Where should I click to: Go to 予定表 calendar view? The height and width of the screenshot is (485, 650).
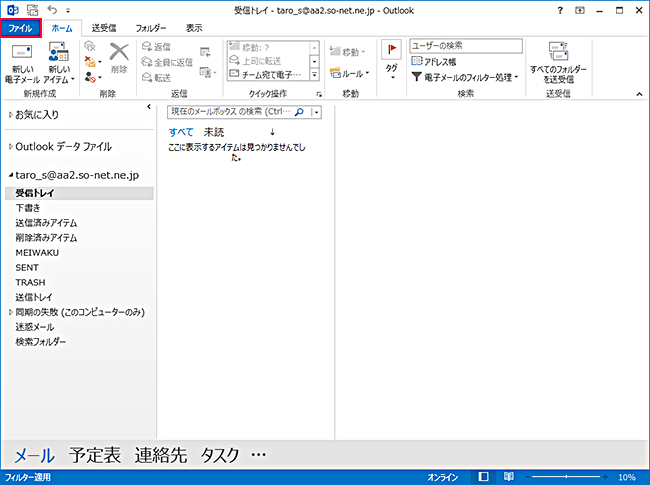tap(95, 455)
